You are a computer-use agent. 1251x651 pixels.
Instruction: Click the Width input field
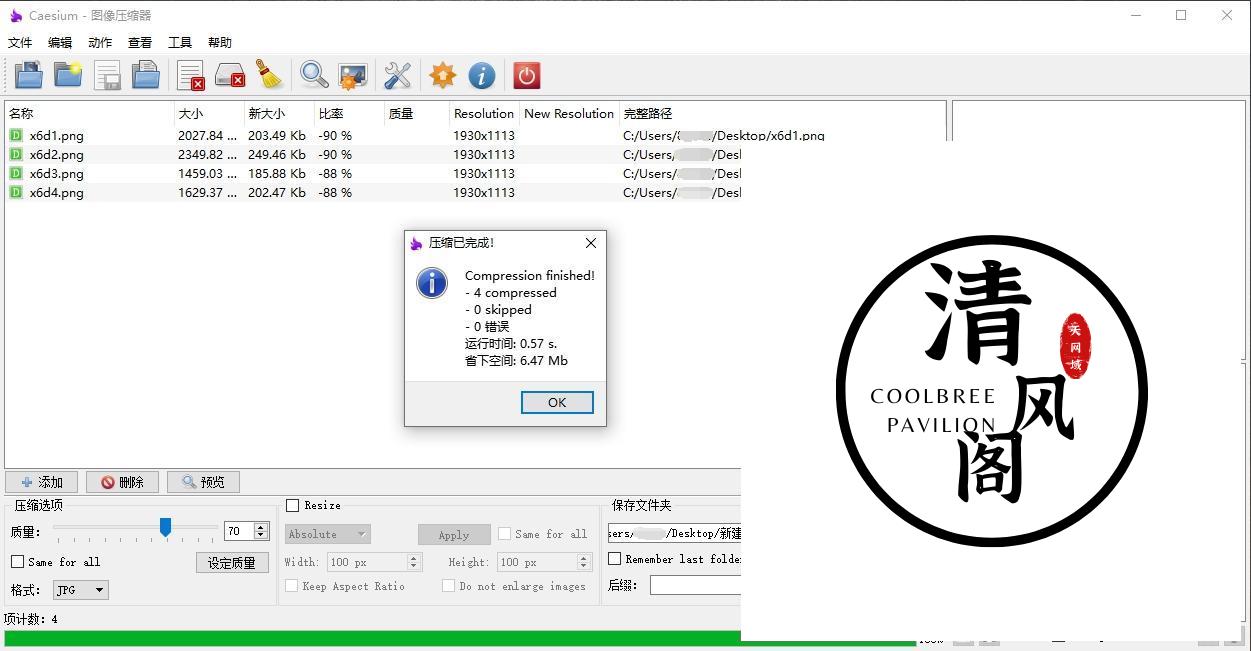(x=367, y=562)
